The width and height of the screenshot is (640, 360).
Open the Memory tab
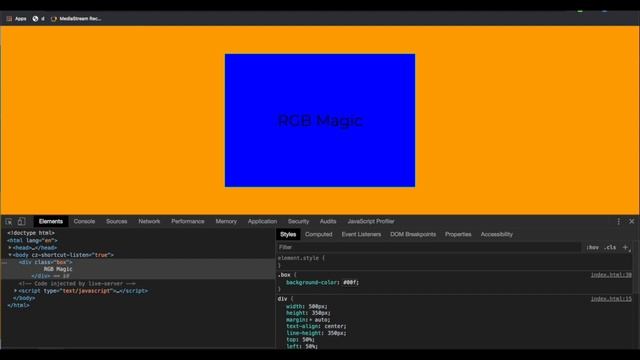tap(226, 221)
